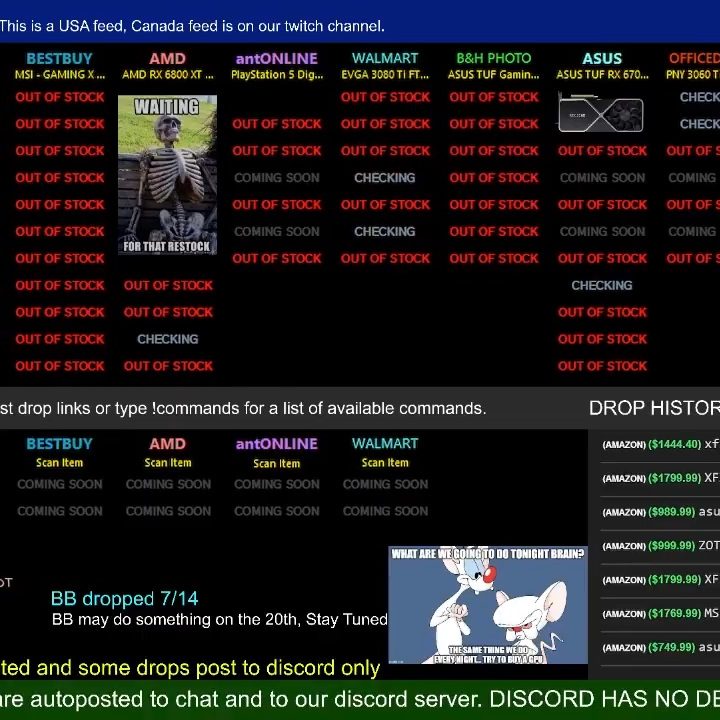Open the Amazon $1769.99 MS drop entry
This screenshot has height=720, width=720.
[660, 614]
